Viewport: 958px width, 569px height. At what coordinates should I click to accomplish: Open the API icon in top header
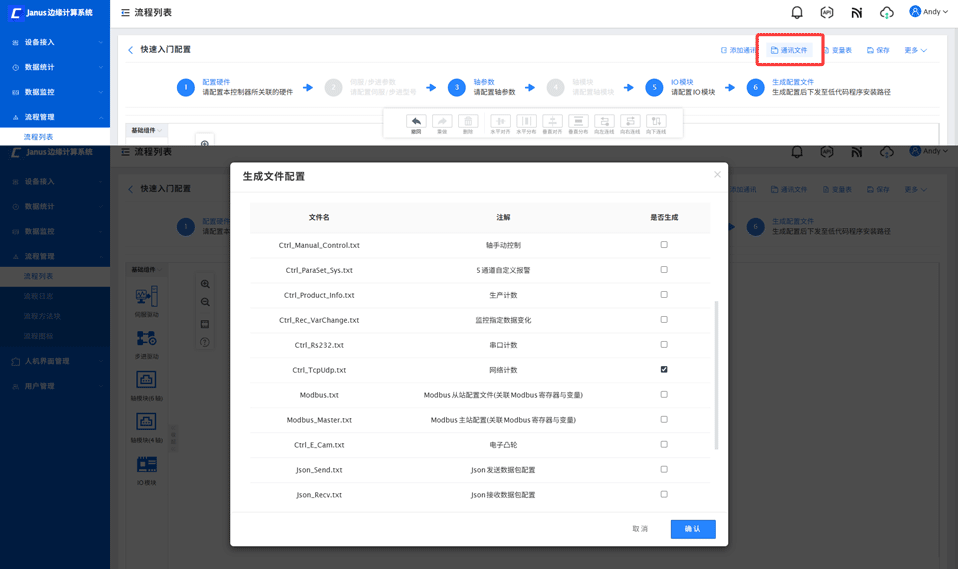coord(827,13)
